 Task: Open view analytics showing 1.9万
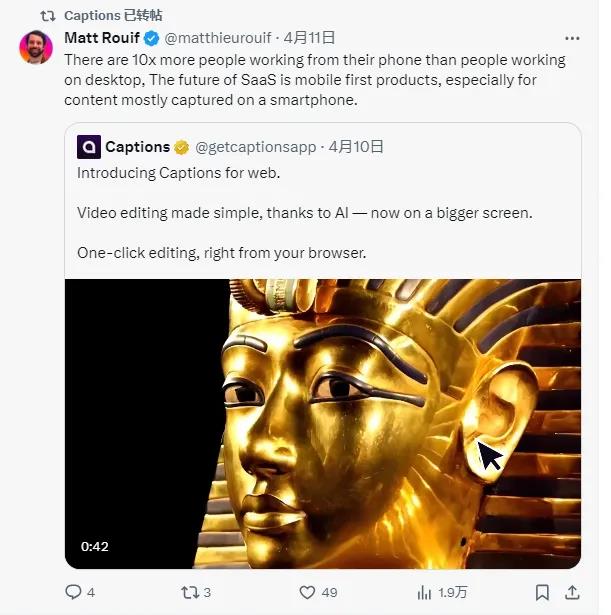pyautogui.click(x=425, y=592)
